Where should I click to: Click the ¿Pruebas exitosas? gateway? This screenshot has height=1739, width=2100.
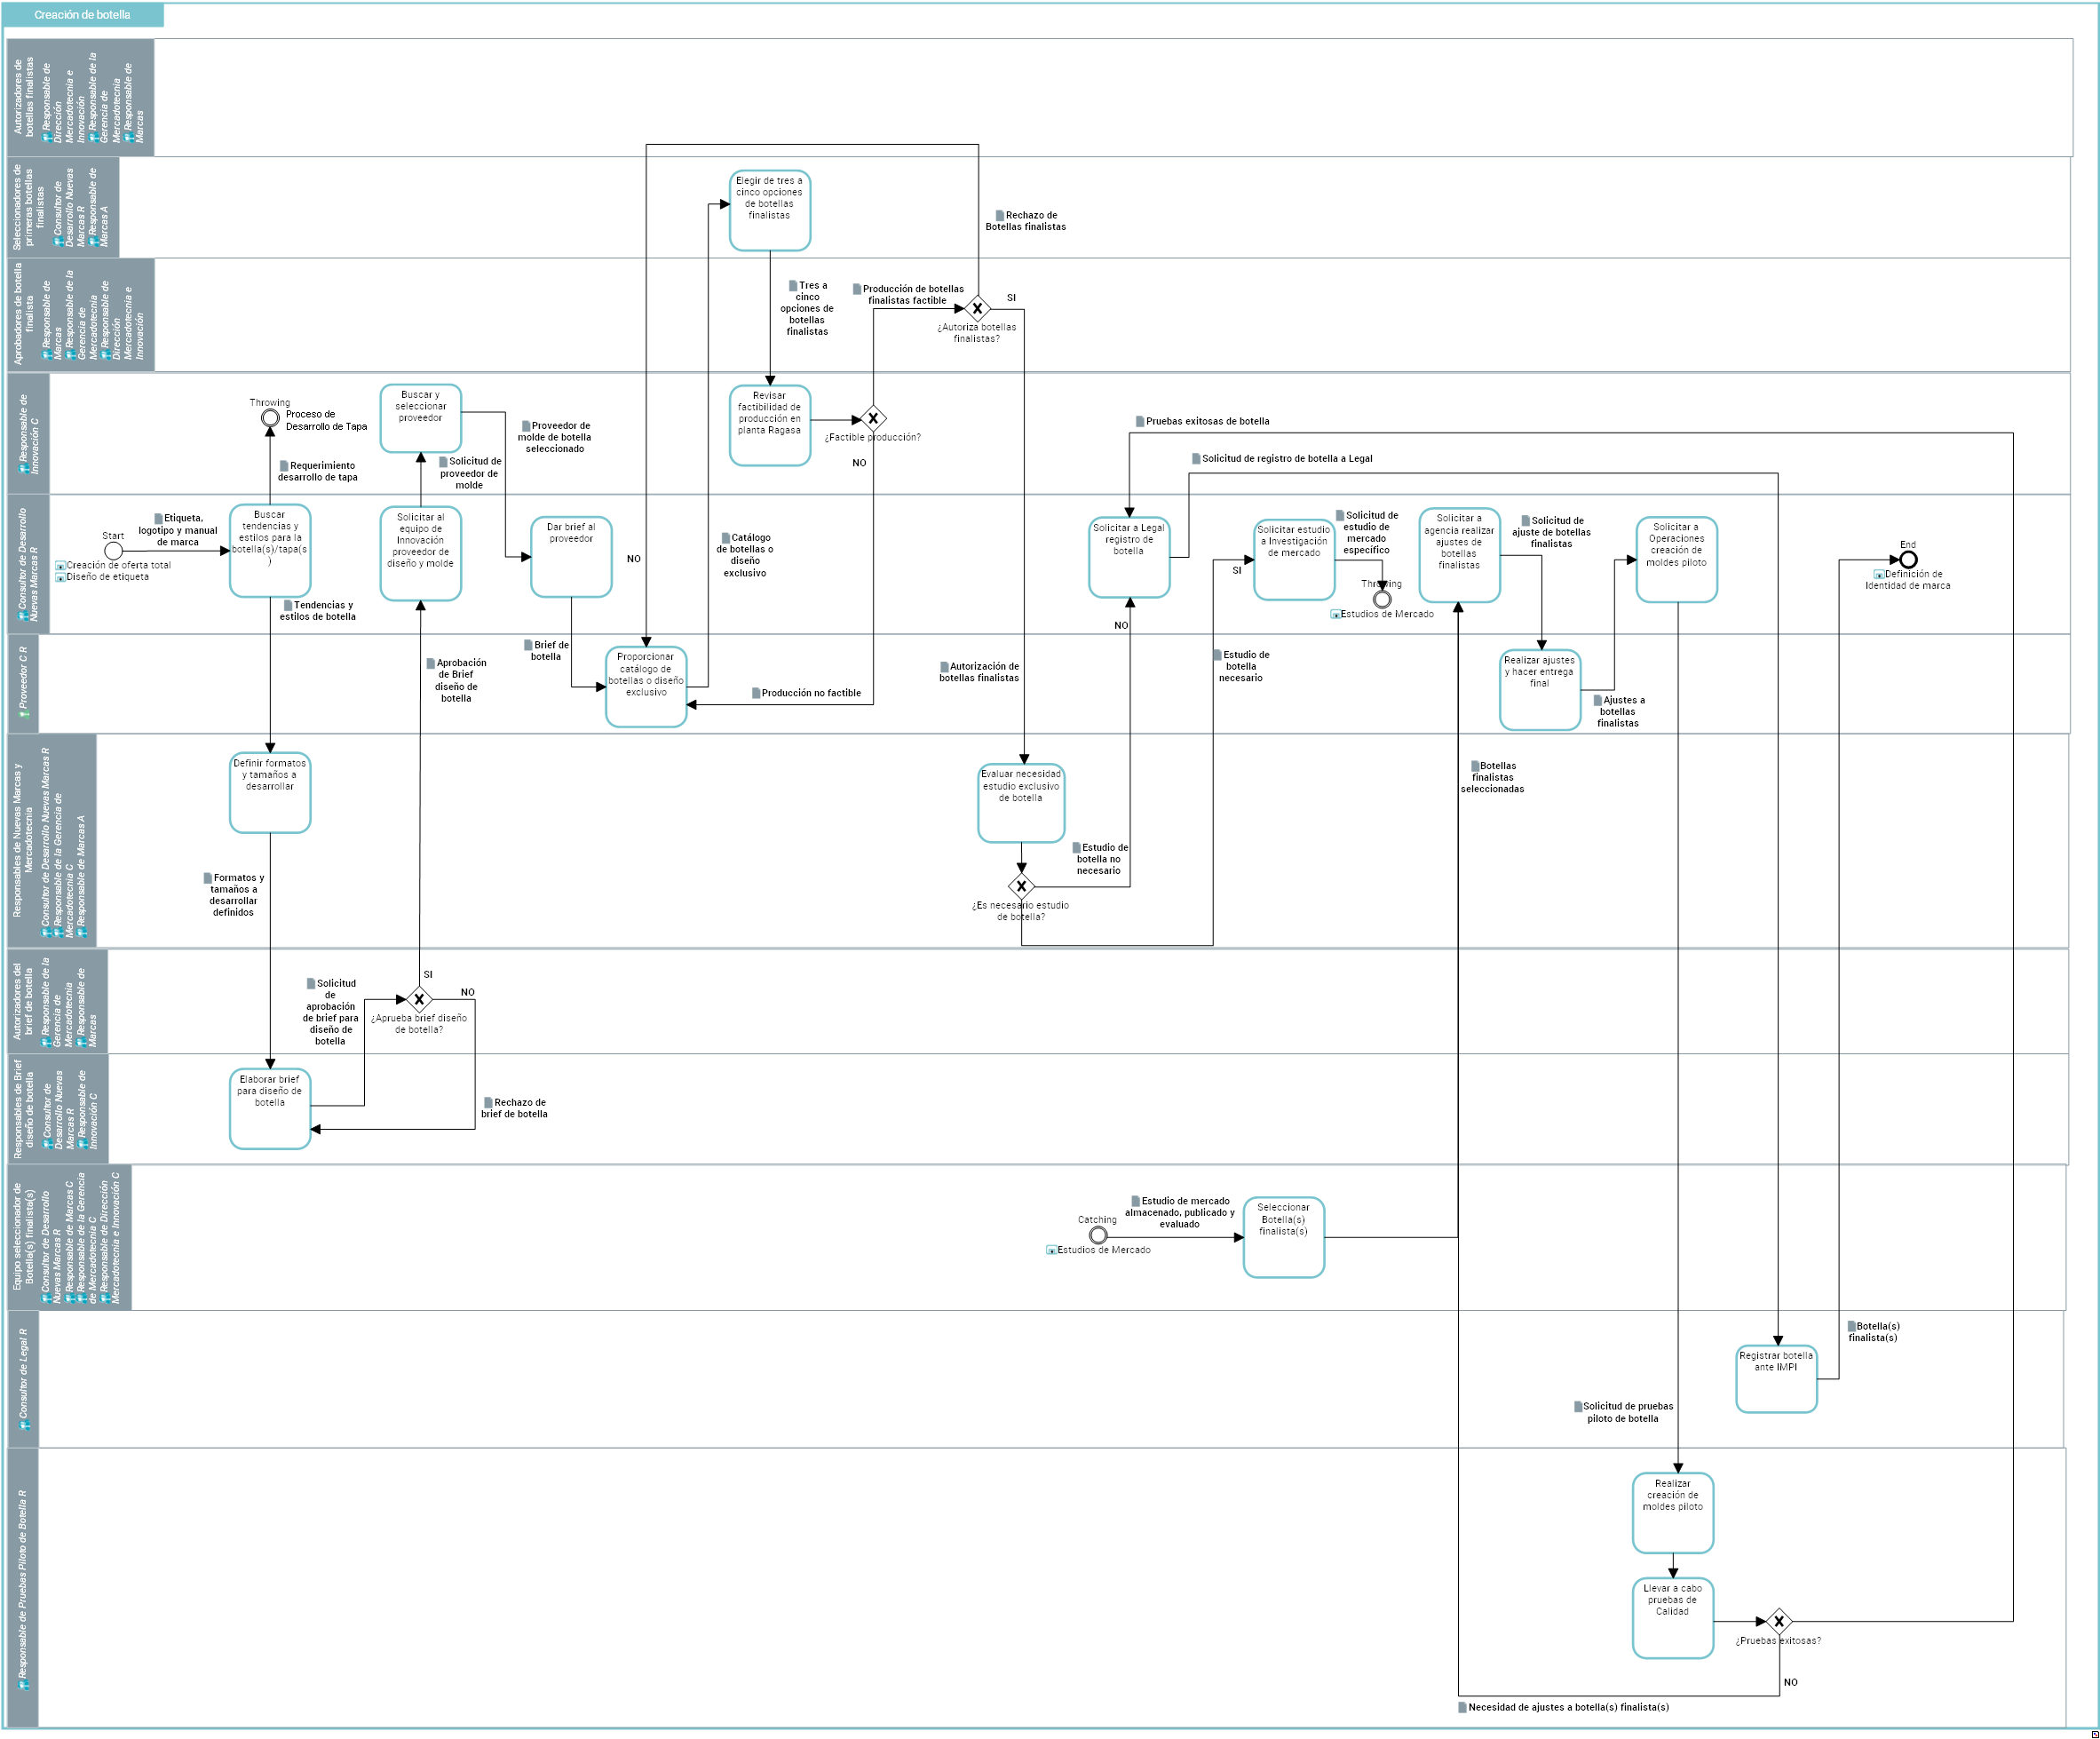pos(1779,1621)
